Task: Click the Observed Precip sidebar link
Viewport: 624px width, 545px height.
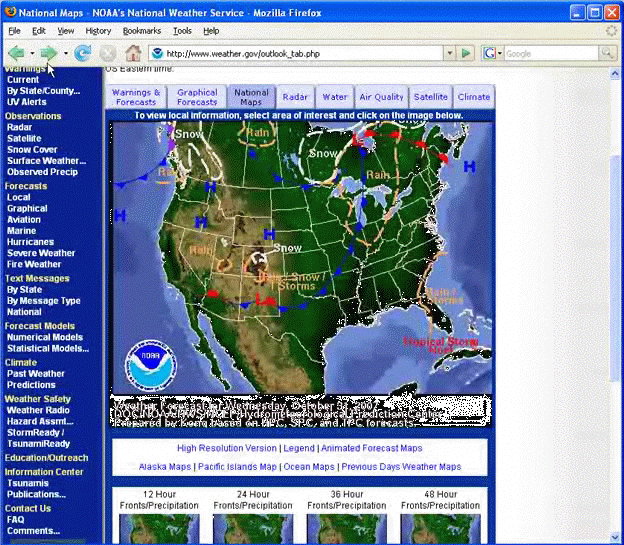Action: [42, 172]
